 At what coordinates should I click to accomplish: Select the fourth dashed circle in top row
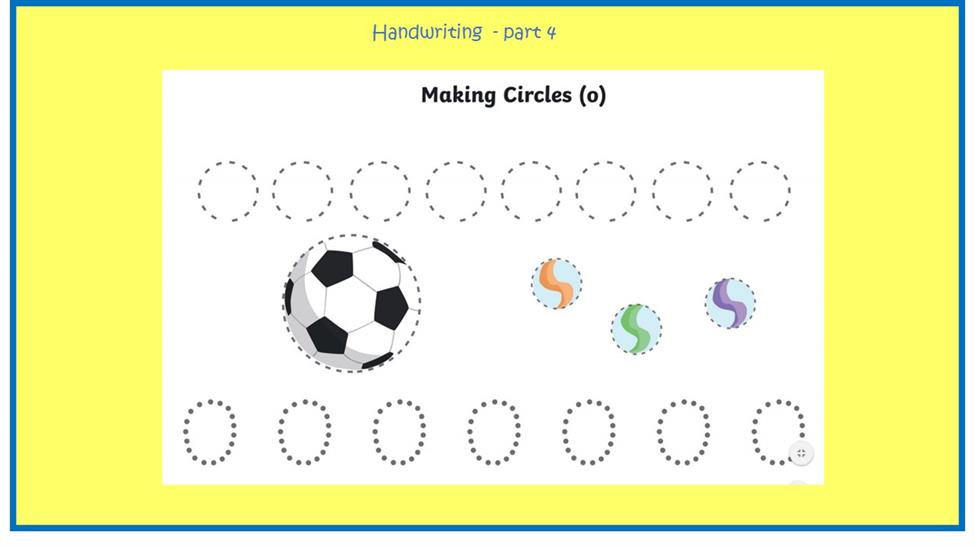[456, 191]
